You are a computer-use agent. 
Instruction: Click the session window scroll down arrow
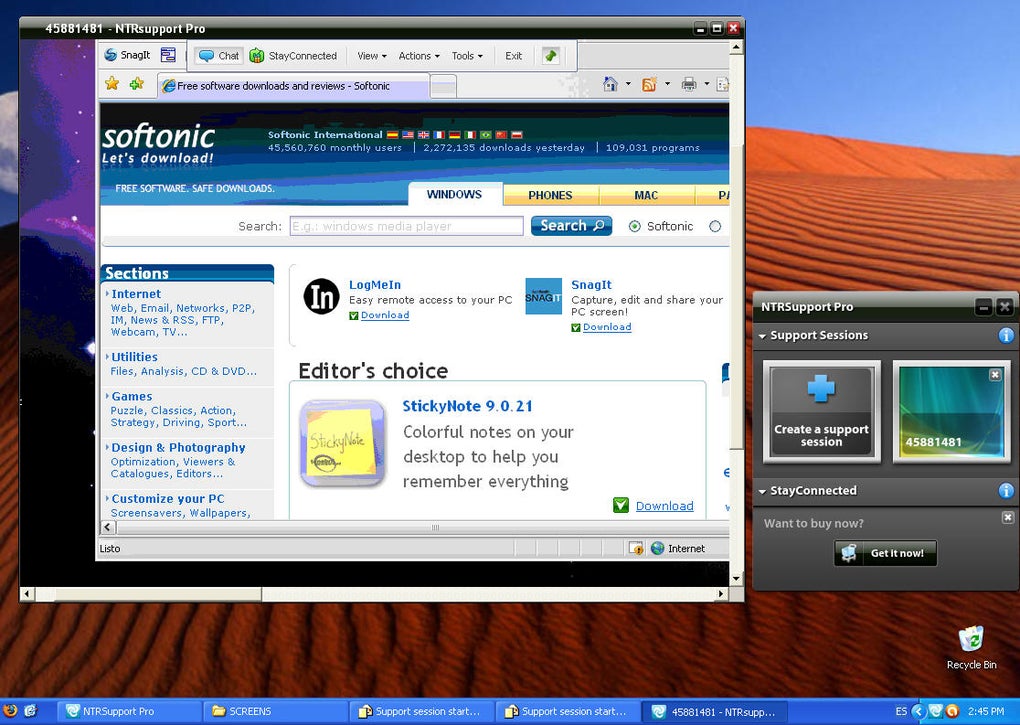pyautogui.click(x=736, y=578)
